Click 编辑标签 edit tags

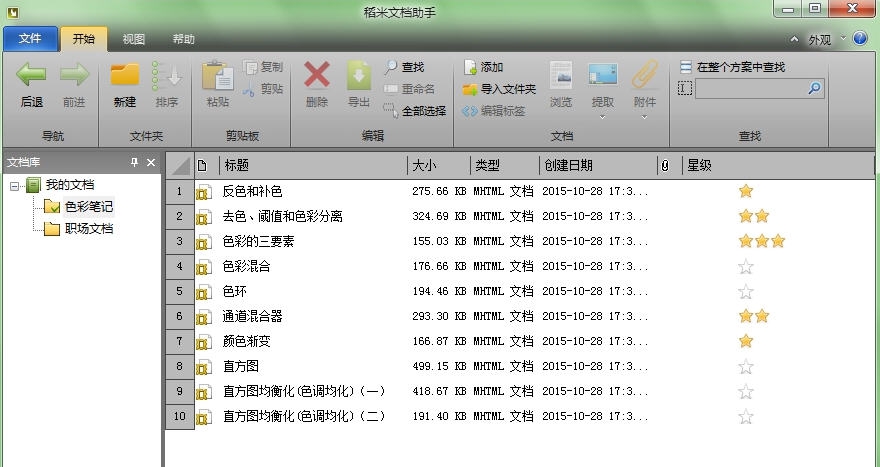(x=493, y=111)
